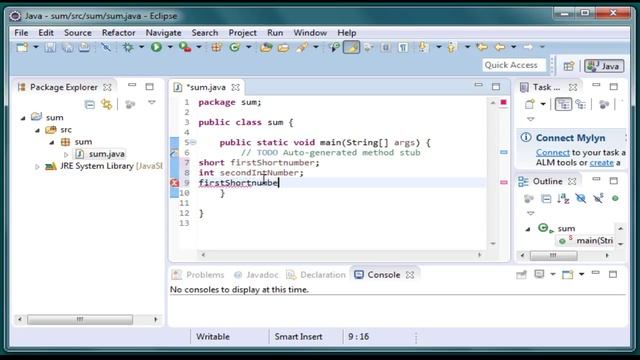Toggle Categorized view in Task List
The height and width of the screenshot is (360, 640).
click(563, 104)
